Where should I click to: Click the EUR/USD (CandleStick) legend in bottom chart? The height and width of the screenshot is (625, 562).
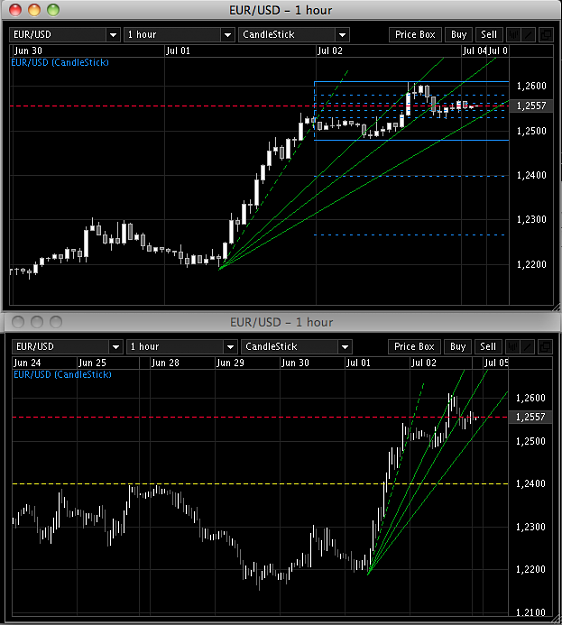pyautogui.click(x=63, y=375)
